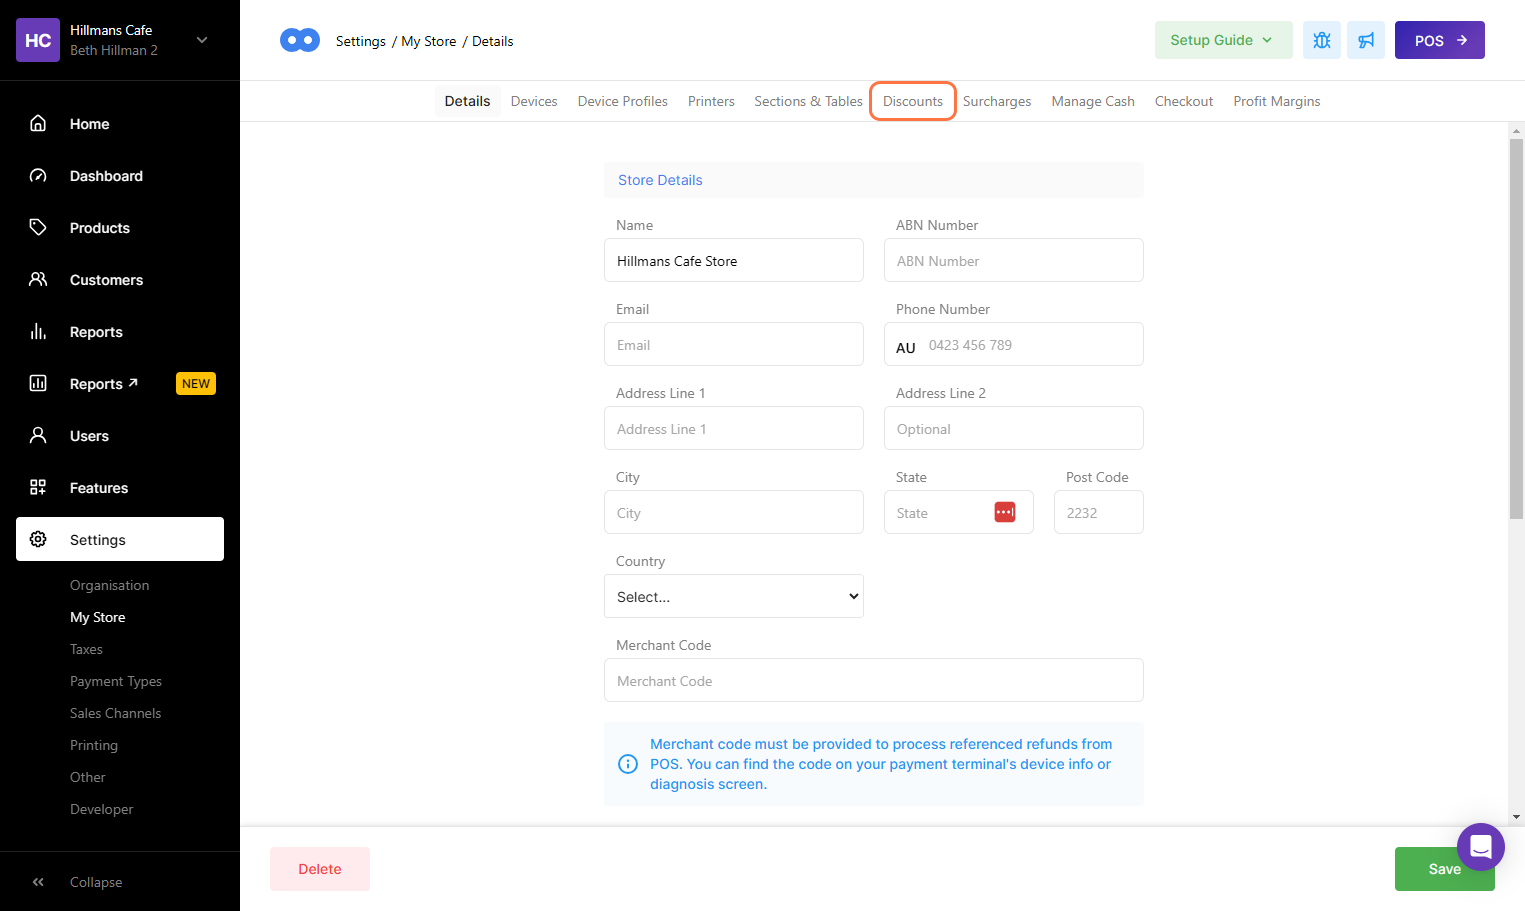Click the bug report icon in header
The width and height of the screenshot is (1525, 911).
coord(1321,40)
